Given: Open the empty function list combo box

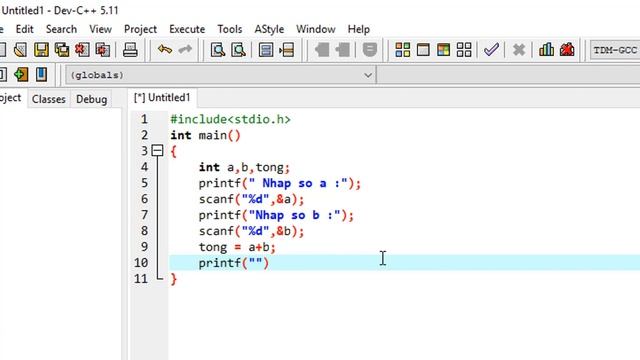Looking at the screenshot, I should coord(508,75).
